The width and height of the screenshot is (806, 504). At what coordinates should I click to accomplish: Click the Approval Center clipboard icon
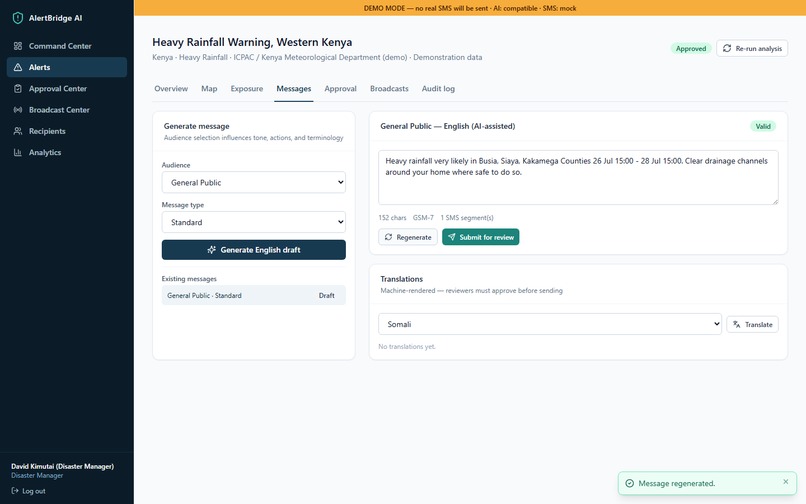click(18, 88)
